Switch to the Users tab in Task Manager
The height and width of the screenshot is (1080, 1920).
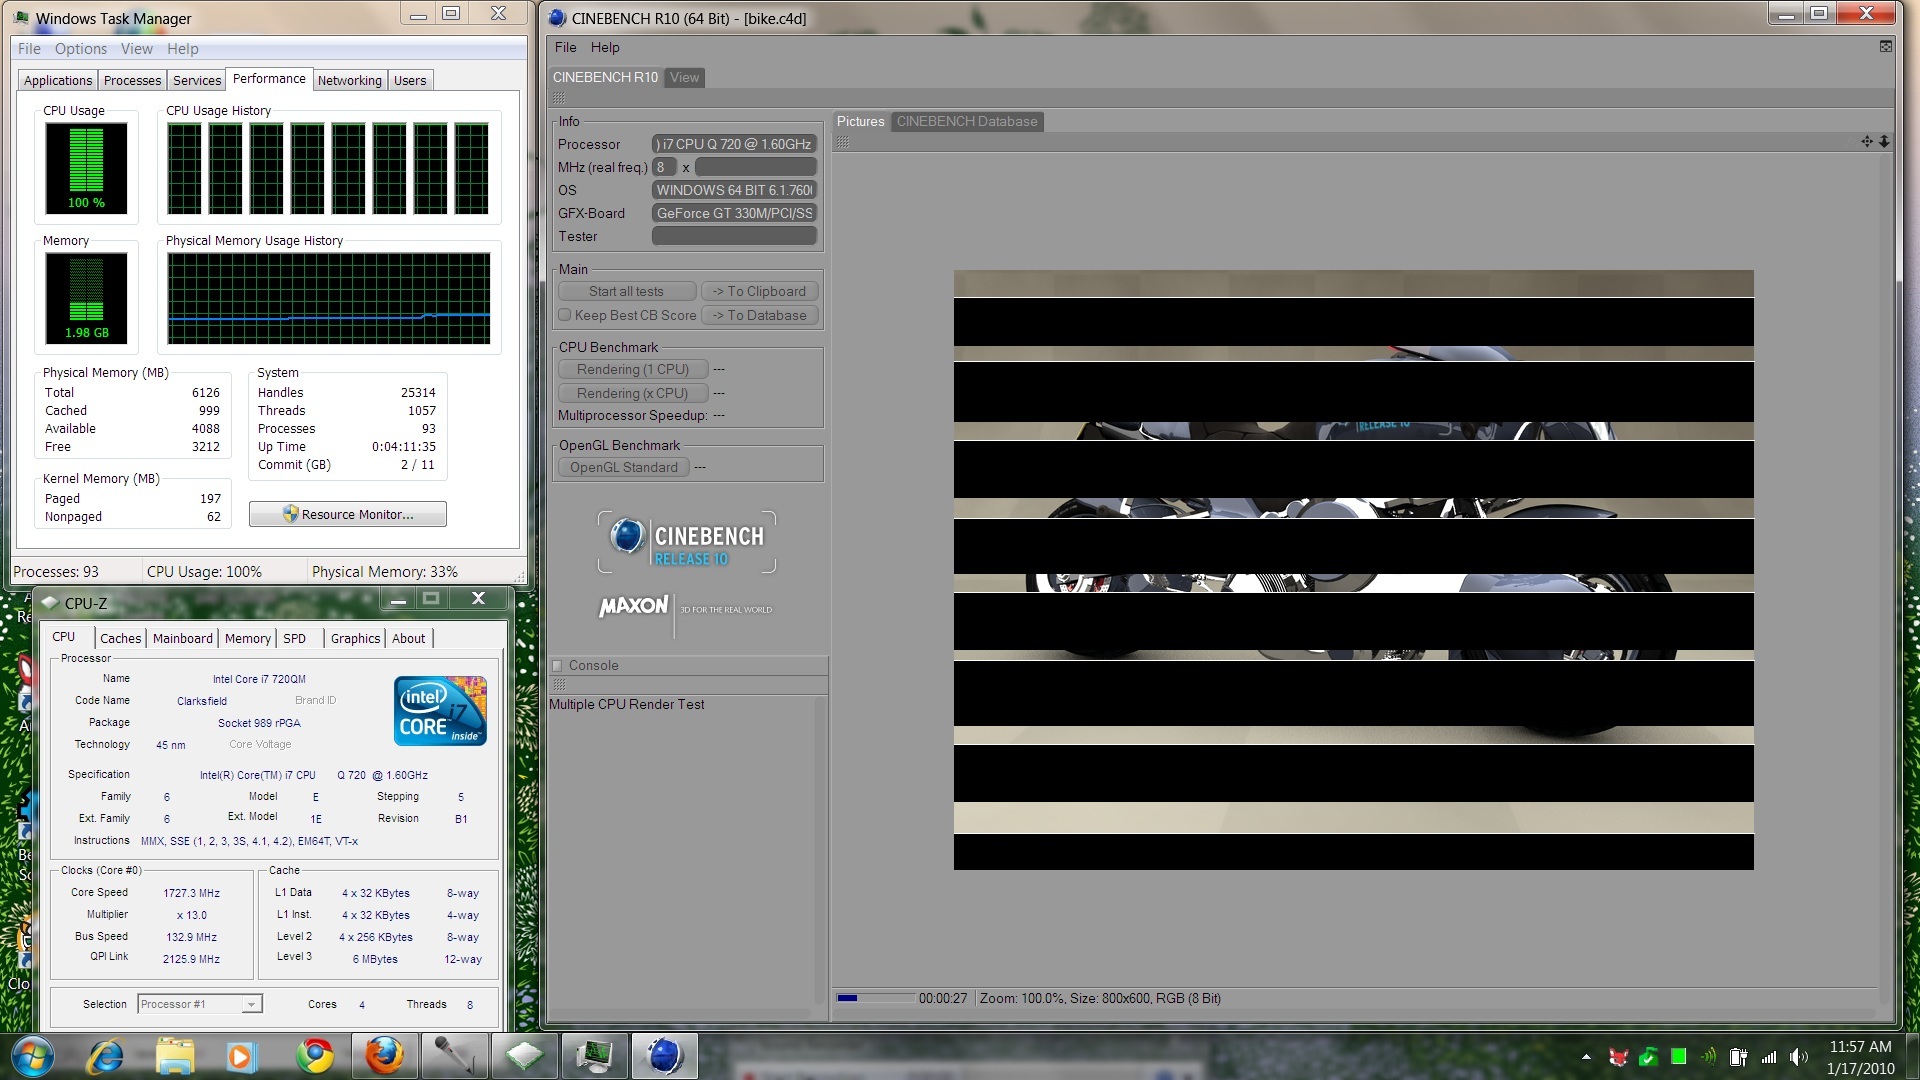(410, 81)
